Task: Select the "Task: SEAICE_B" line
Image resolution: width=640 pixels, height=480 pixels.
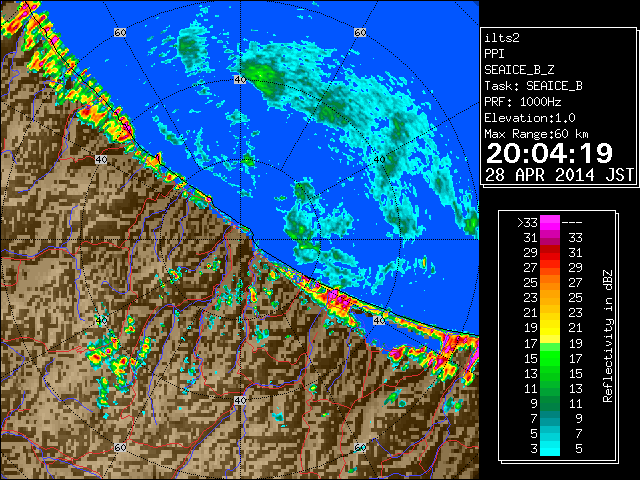Action: 533,86
